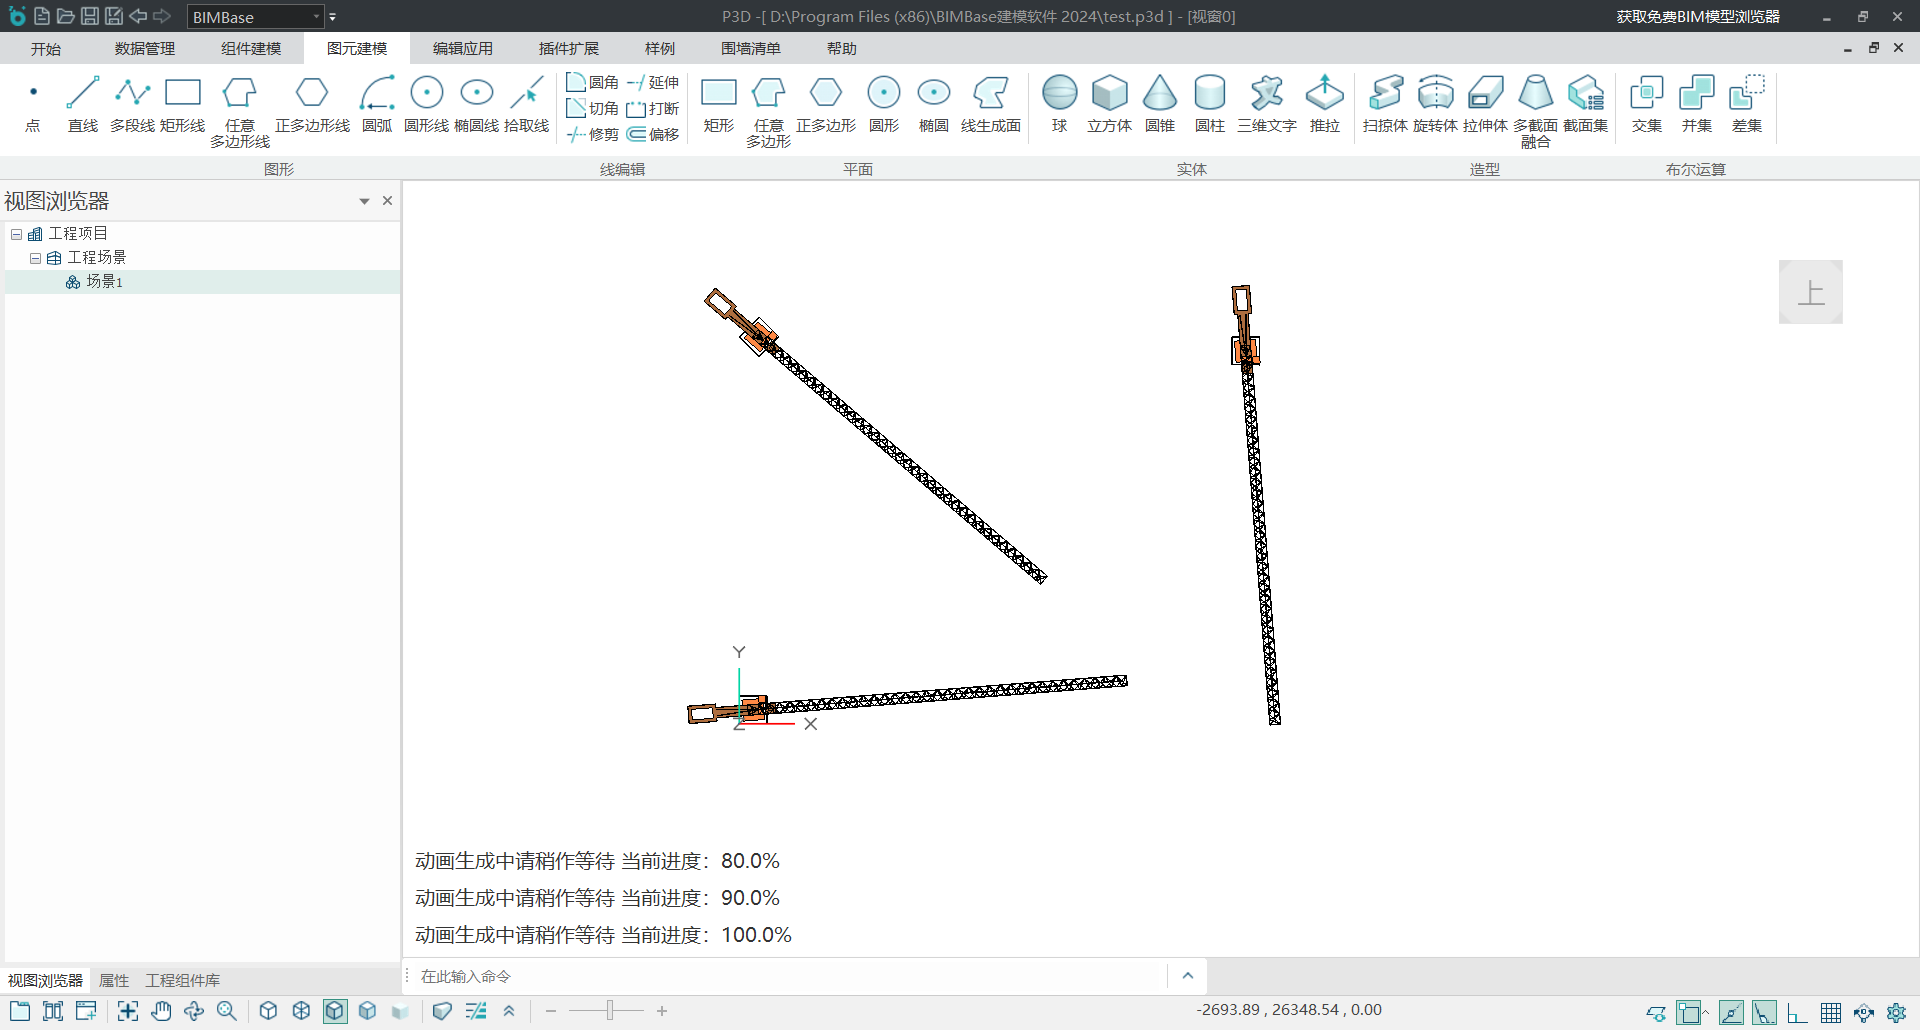This screenshot has width=1920, height=1030.
Task: Switch to the 属性 panel tab
Action: (x=114, y=980)
